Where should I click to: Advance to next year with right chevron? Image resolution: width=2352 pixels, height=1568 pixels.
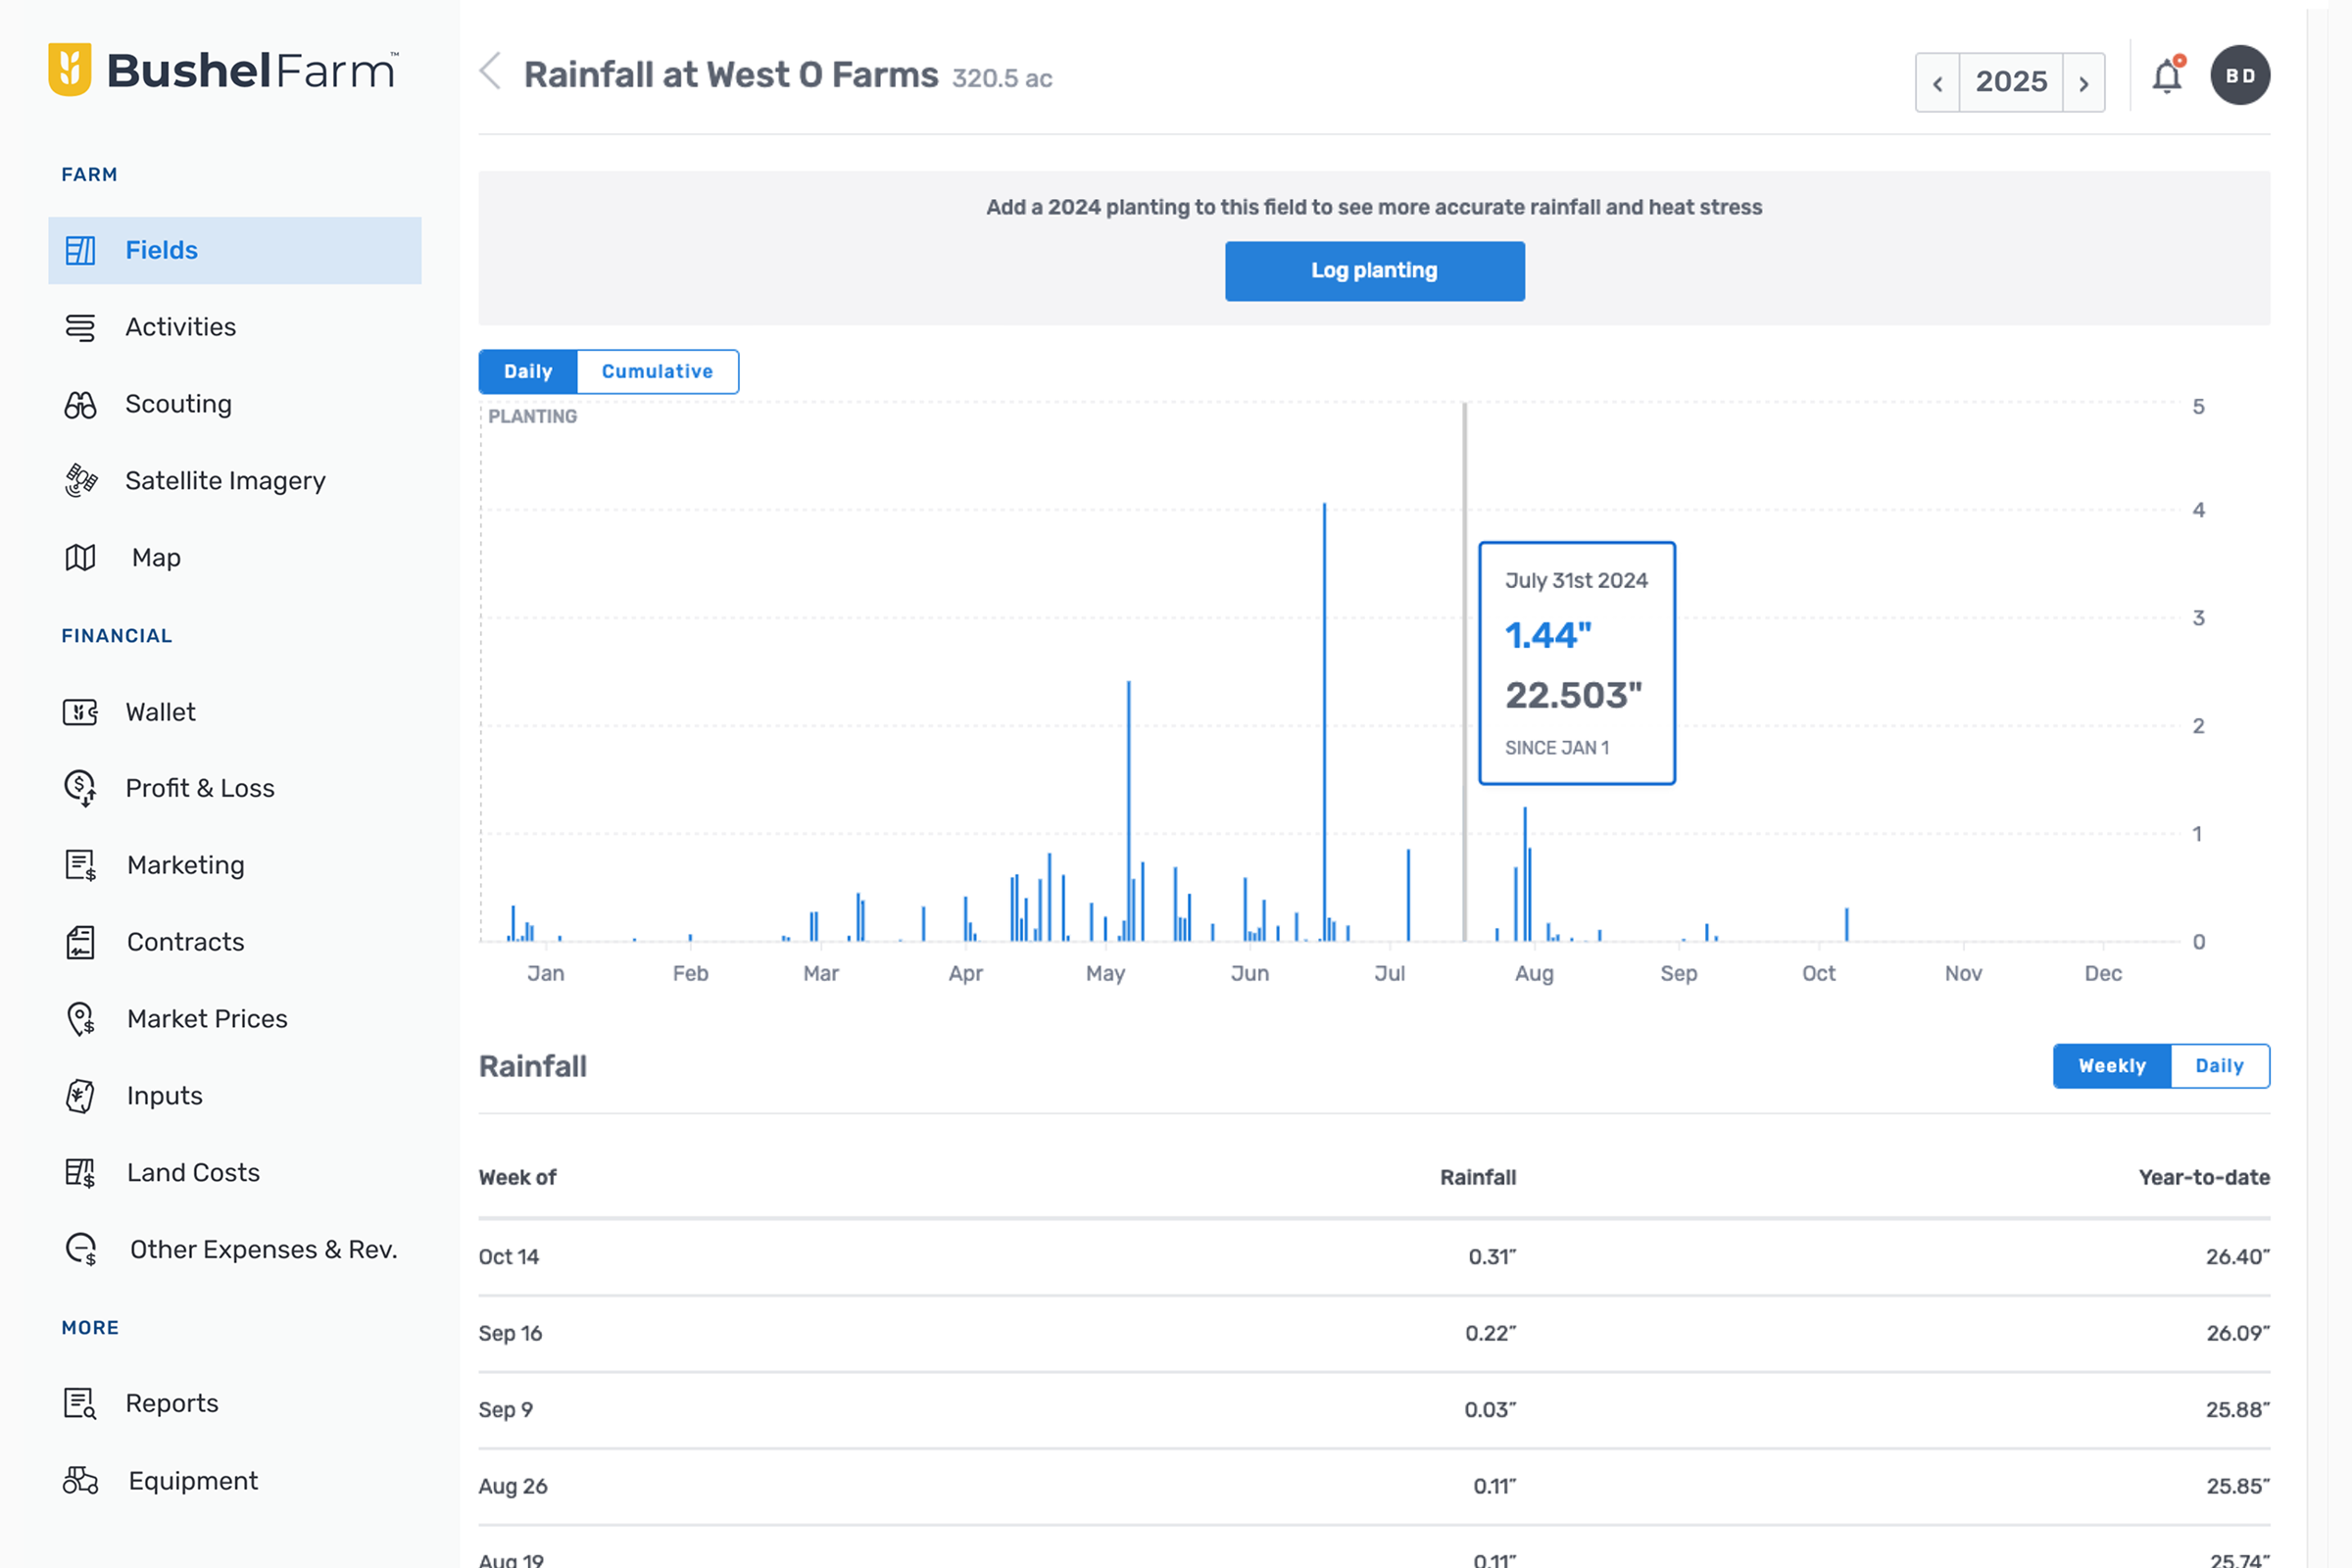[2084, 83]
